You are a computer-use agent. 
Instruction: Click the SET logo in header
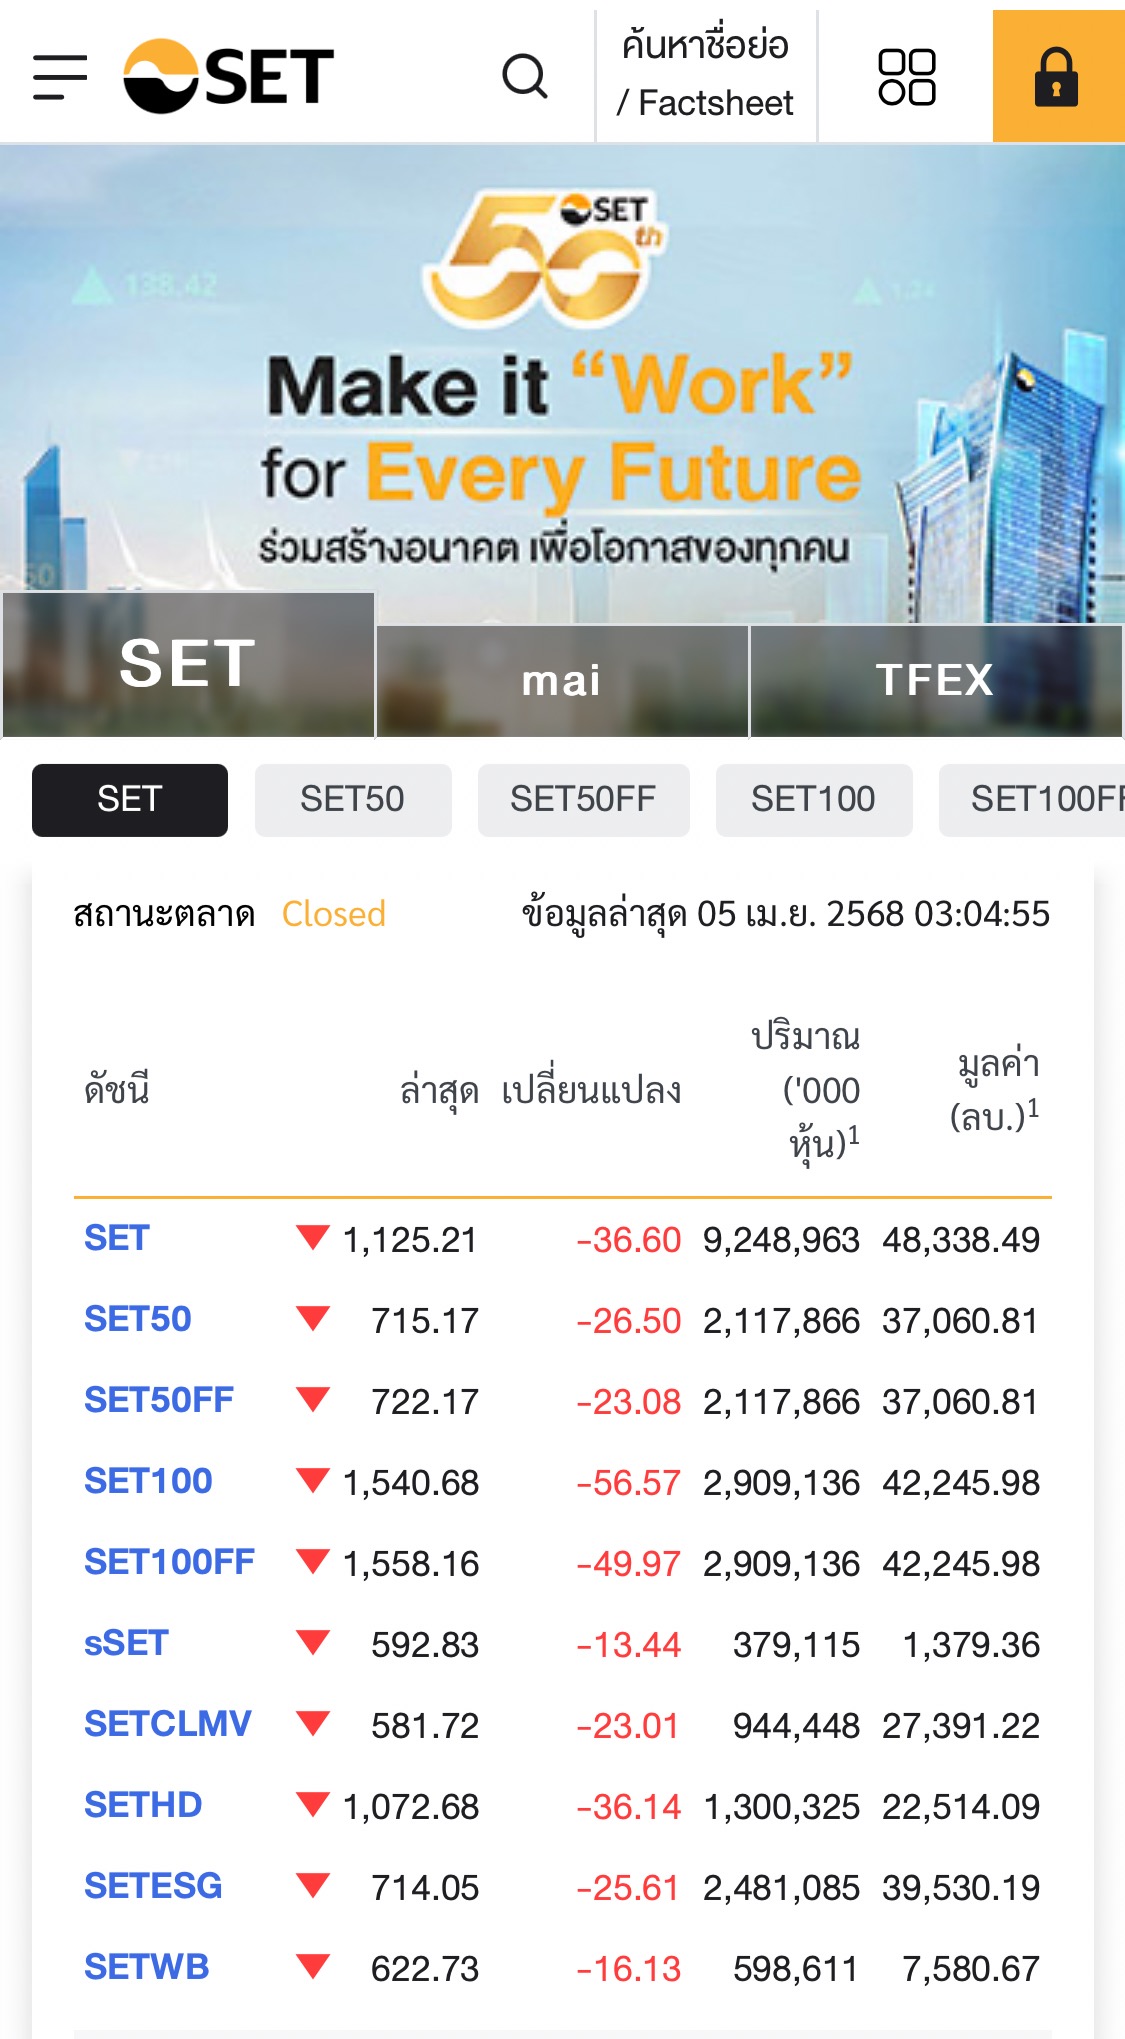coord(229,76)
